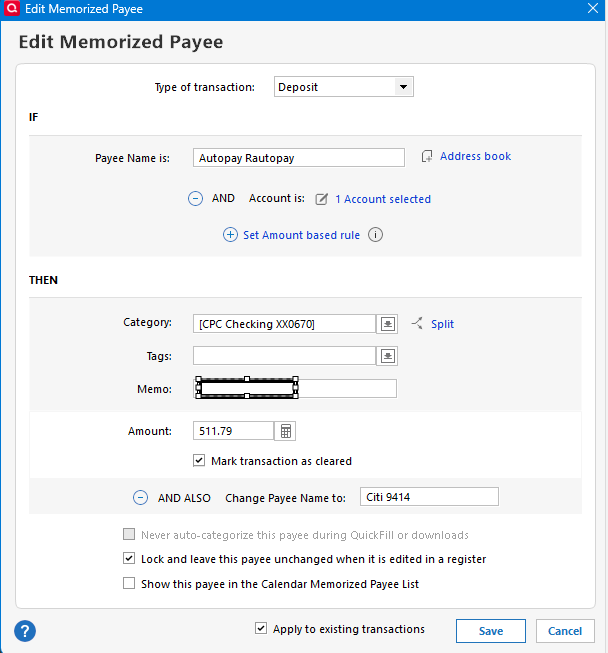Expand the Tags dropdown list

coord(387,356)
